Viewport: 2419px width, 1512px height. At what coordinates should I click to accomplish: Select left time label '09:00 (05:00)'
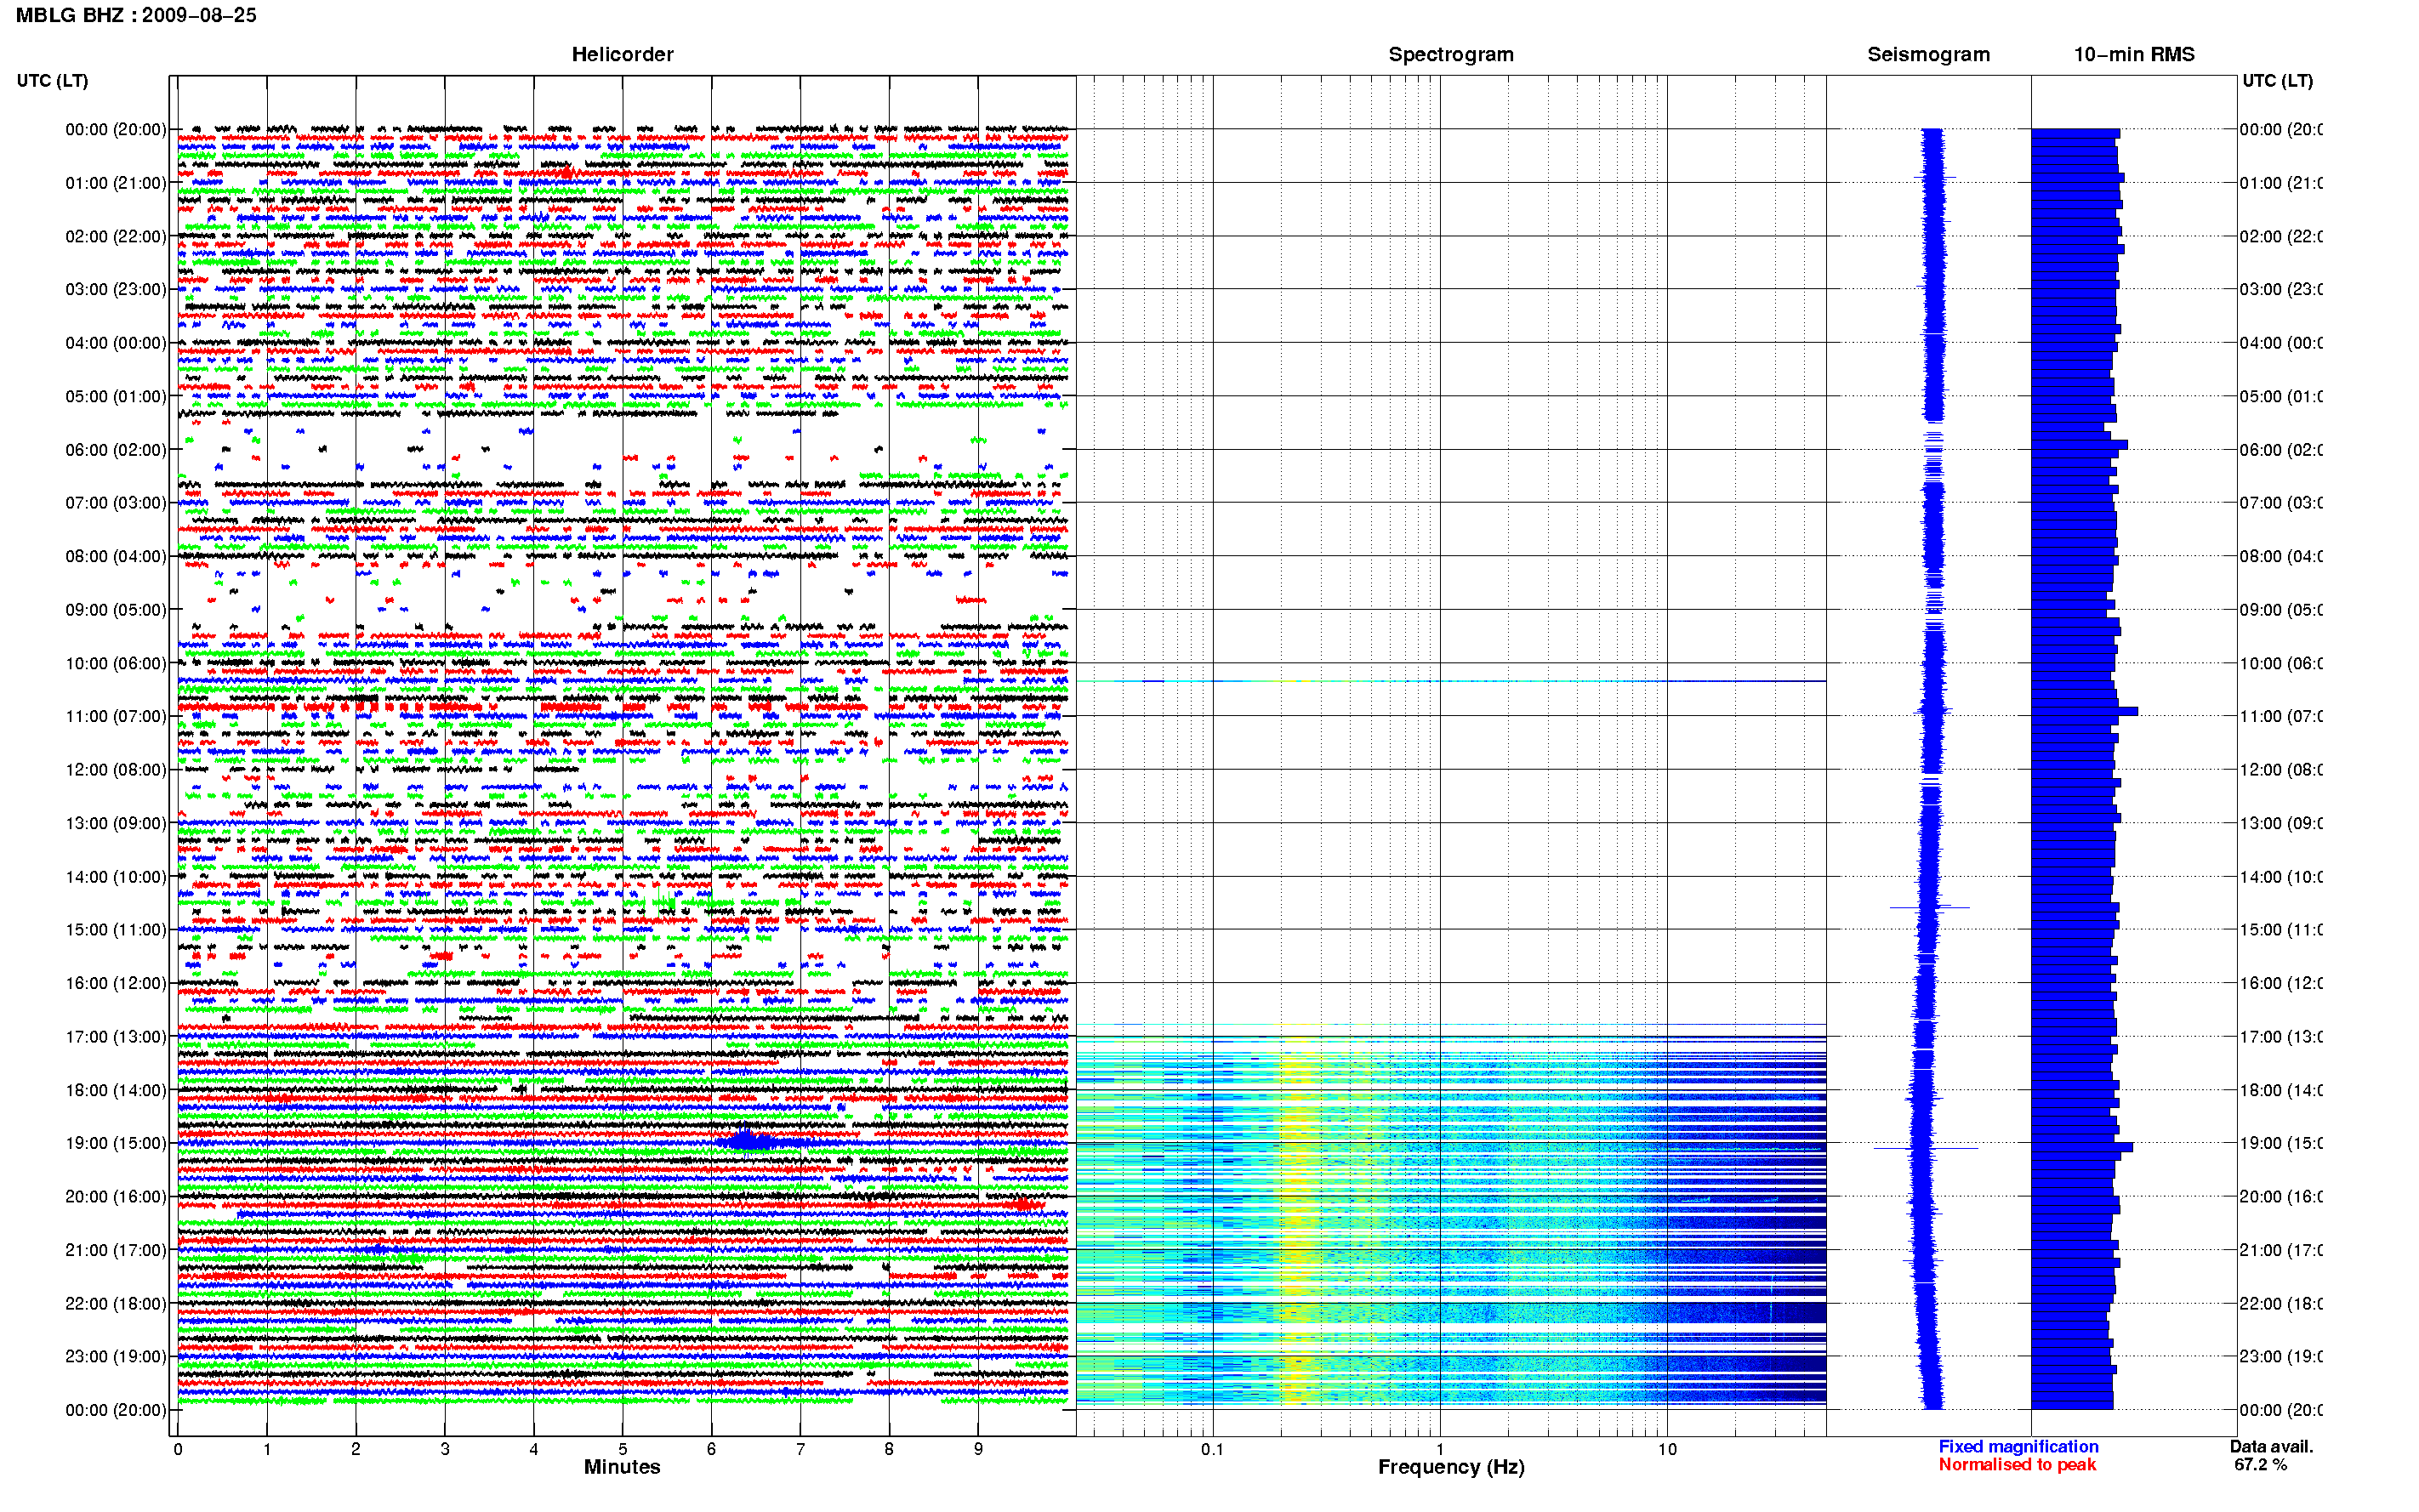click(116, 609)
